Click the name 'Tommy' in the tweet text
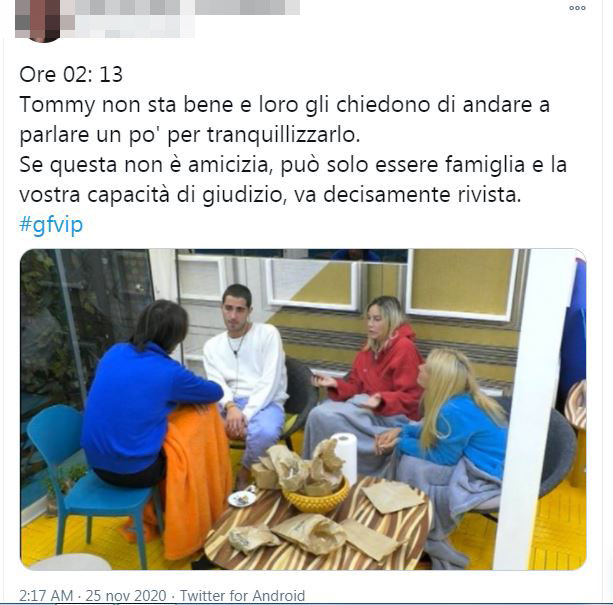Screen dimensions: 613x605 coord(57,105)
